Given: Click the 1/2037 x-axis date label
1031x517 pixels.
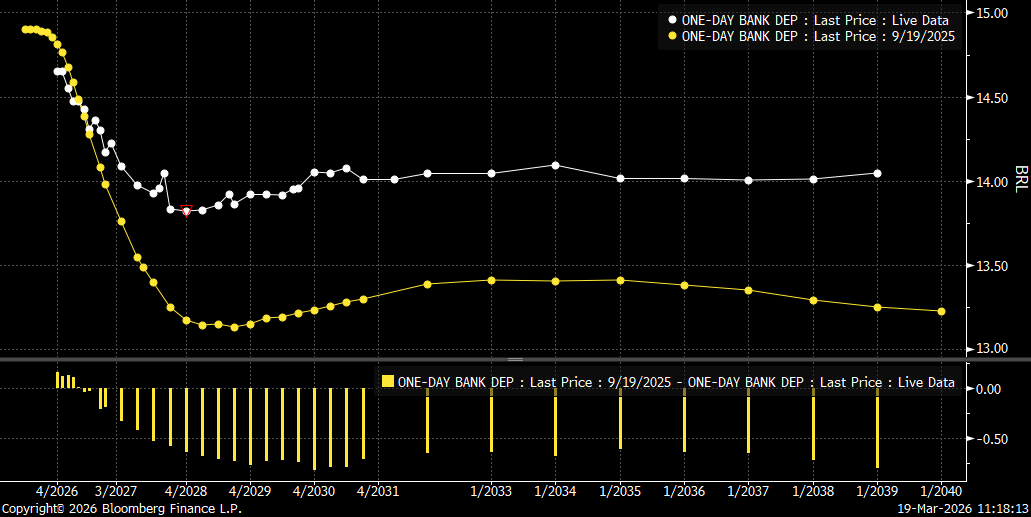Looking at the screenshot, I should (x=748, y=491).
